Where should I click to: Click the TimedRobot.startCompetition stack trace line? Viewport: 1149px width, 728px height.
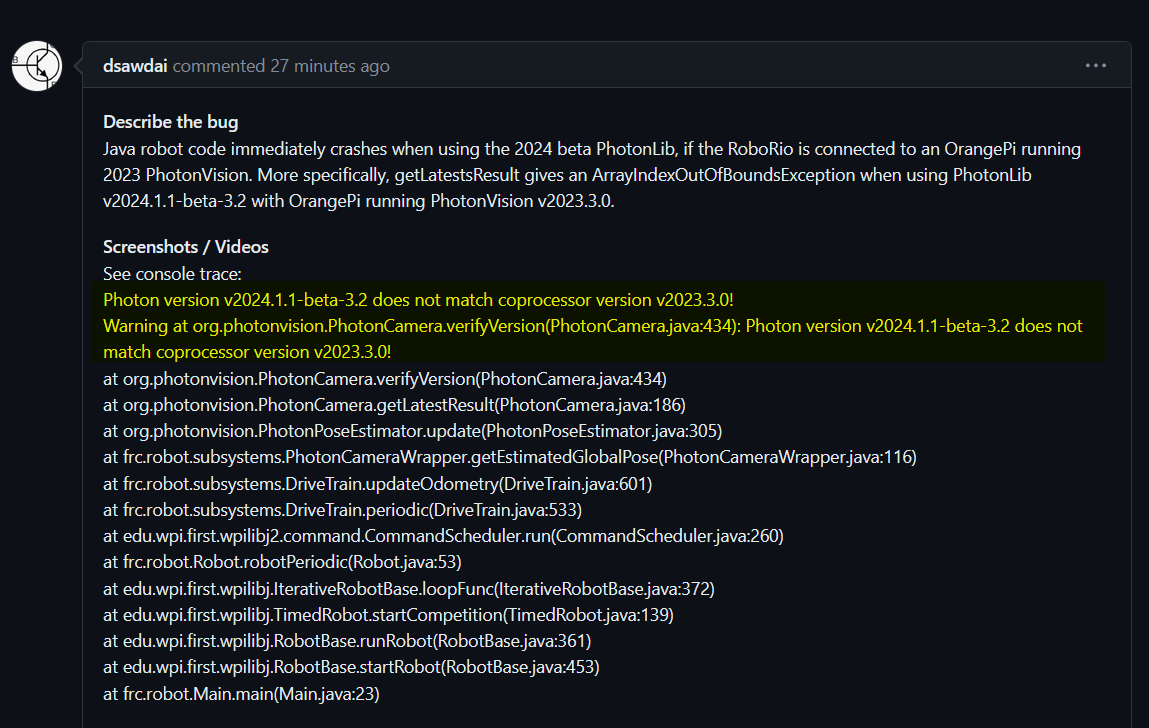click(388, 614)
